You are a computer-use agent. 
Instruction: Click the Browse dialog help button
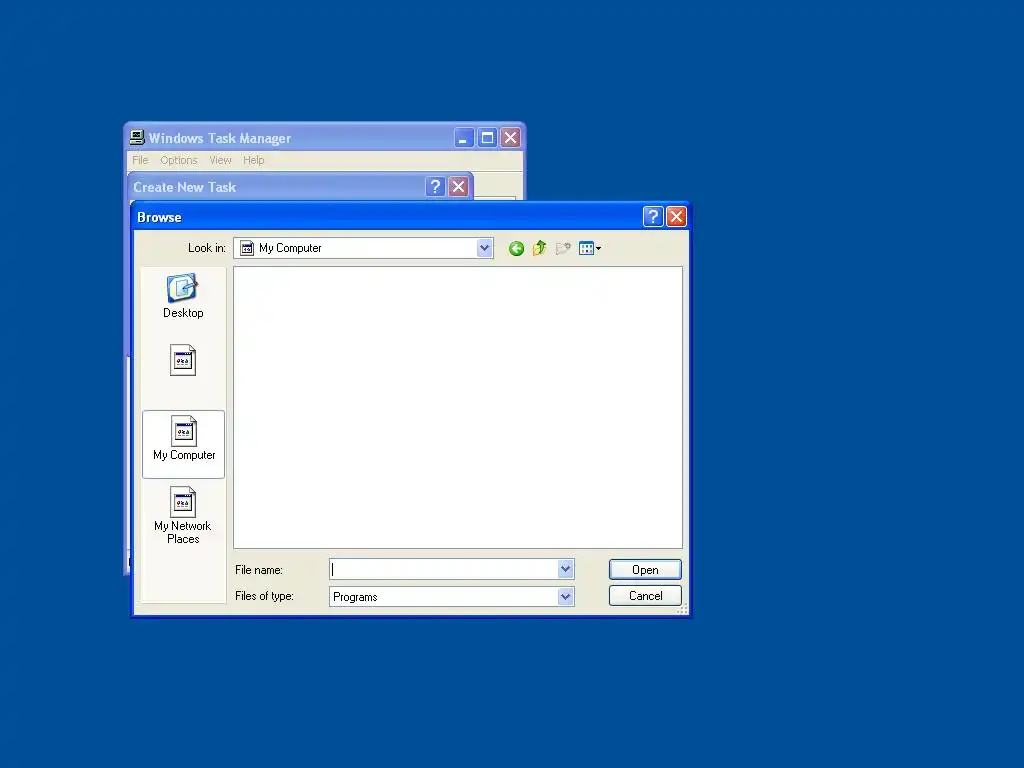click(x=653, y=216)
